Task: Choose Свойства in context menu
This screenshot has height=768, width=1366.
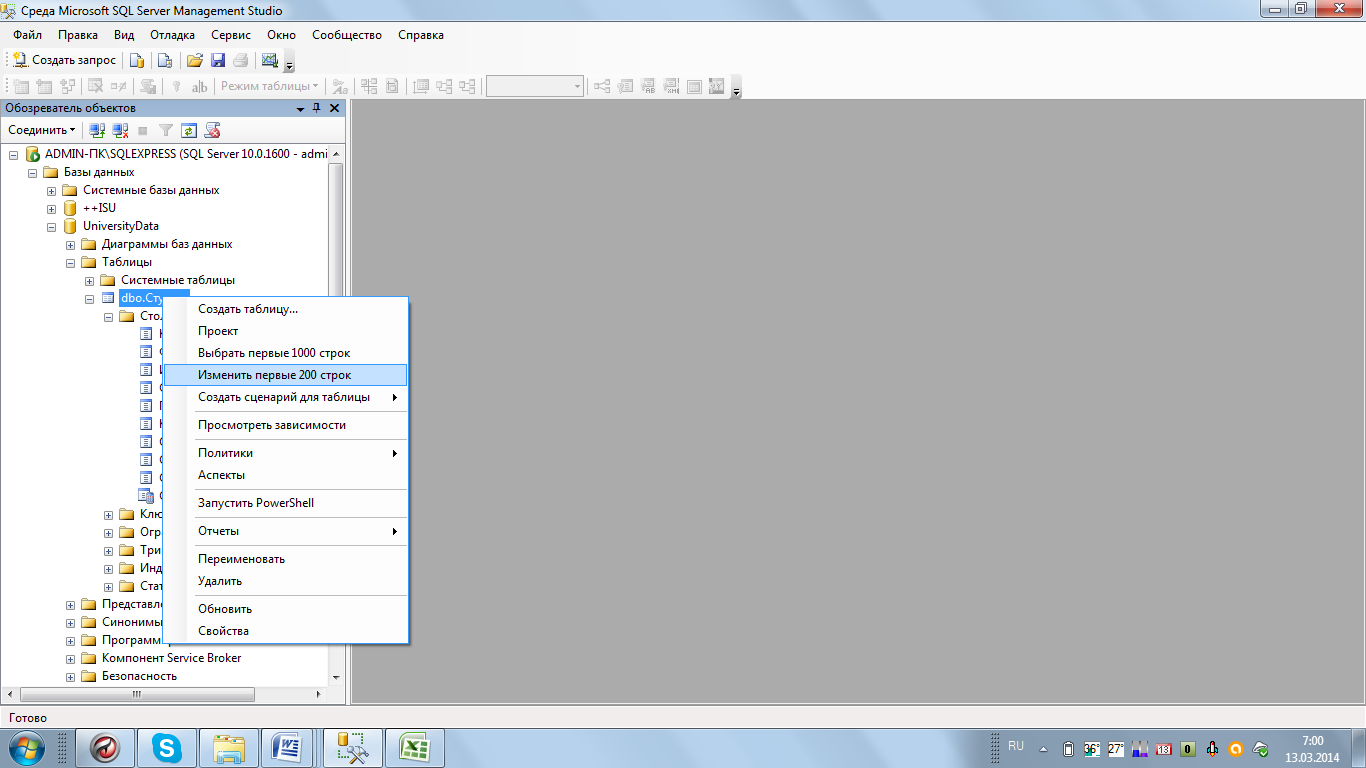Action: point(285,631)
